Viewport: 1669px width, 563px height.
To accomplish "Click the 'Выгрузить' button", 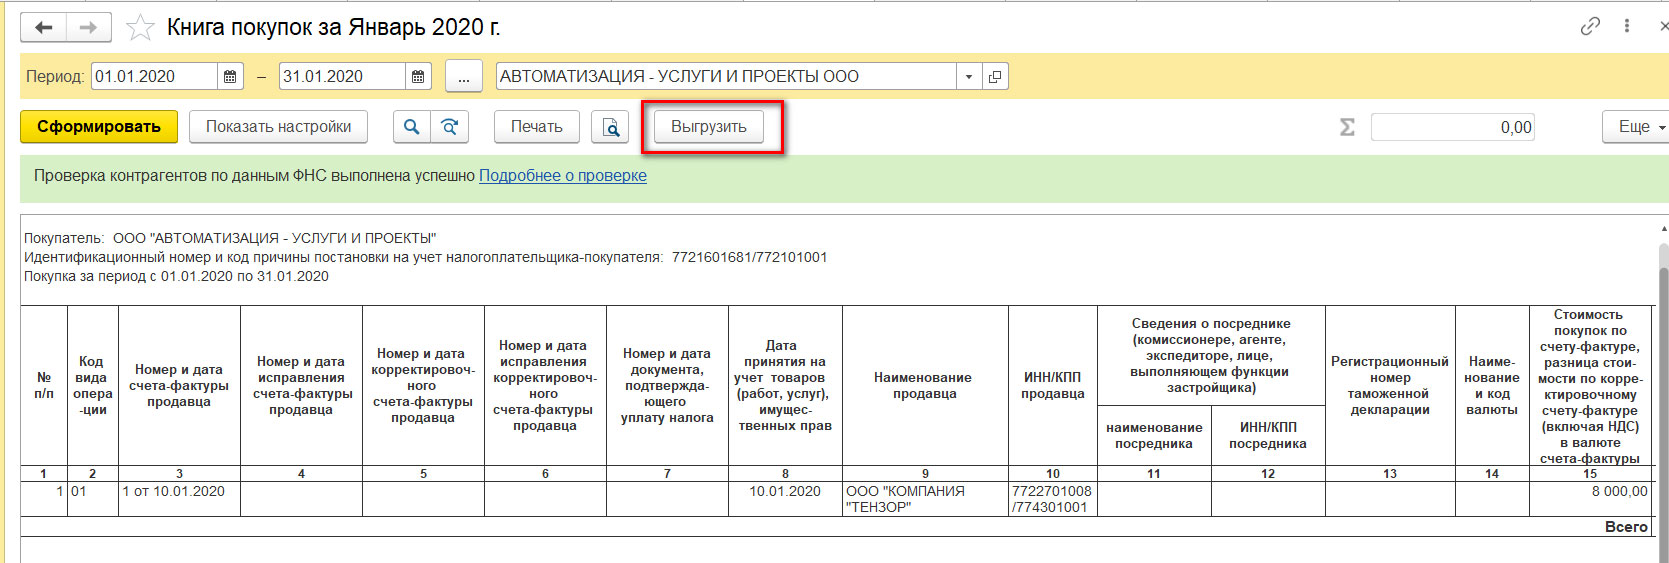I will (x=708, y=127).
